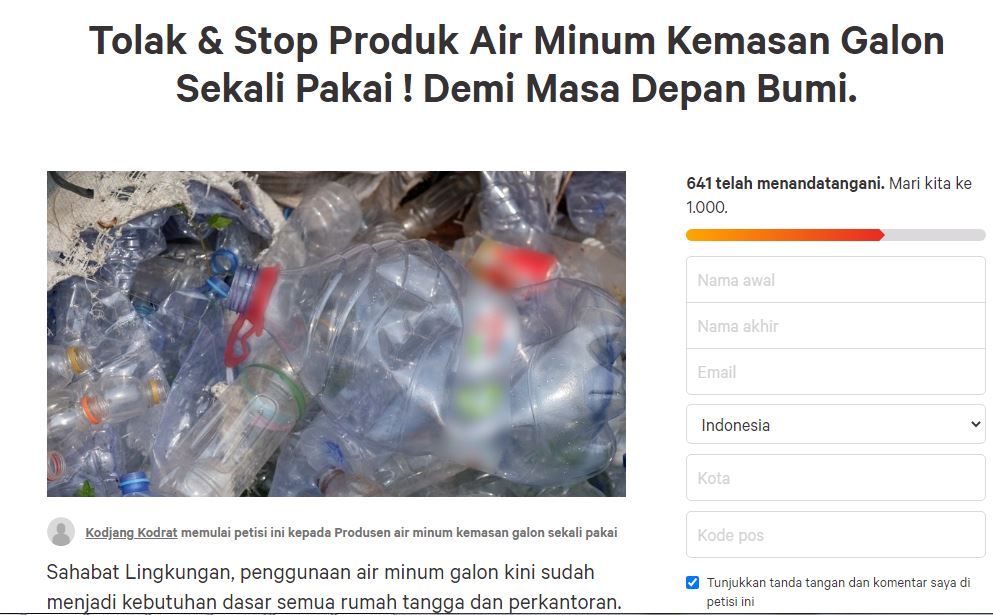Screen dimensions: 993x615
Task: Click the Tunjukkan tanda tangan checkbox label
Action: (x=838, y=592)
